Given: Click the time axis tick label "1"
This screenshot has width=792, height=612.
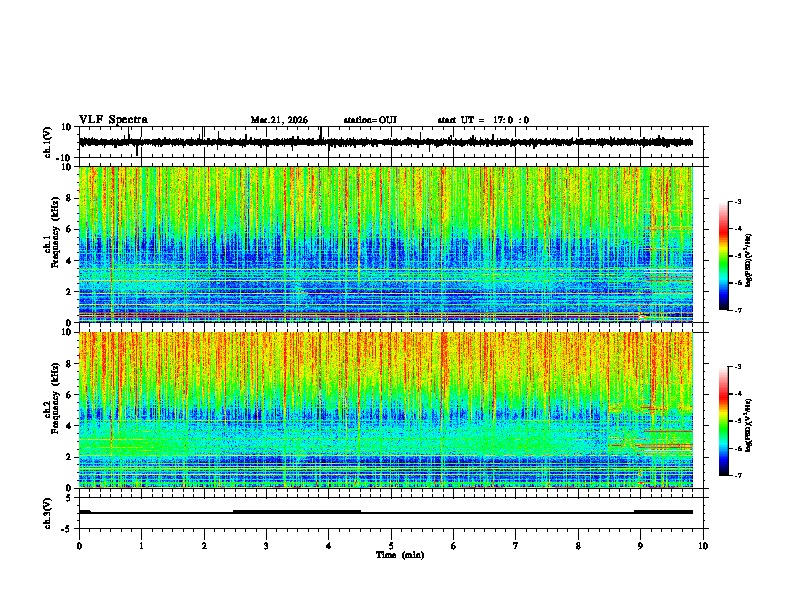Looking at the screenshot, I should (141, 546).
